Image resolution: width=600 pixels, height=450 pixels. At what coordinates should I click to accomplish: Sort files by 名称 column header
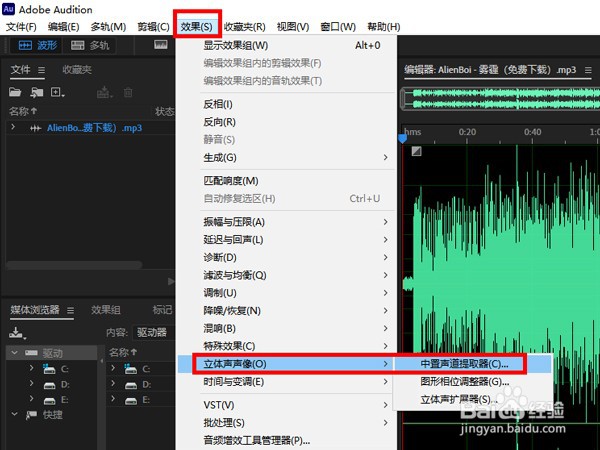[x=23, y=111]
